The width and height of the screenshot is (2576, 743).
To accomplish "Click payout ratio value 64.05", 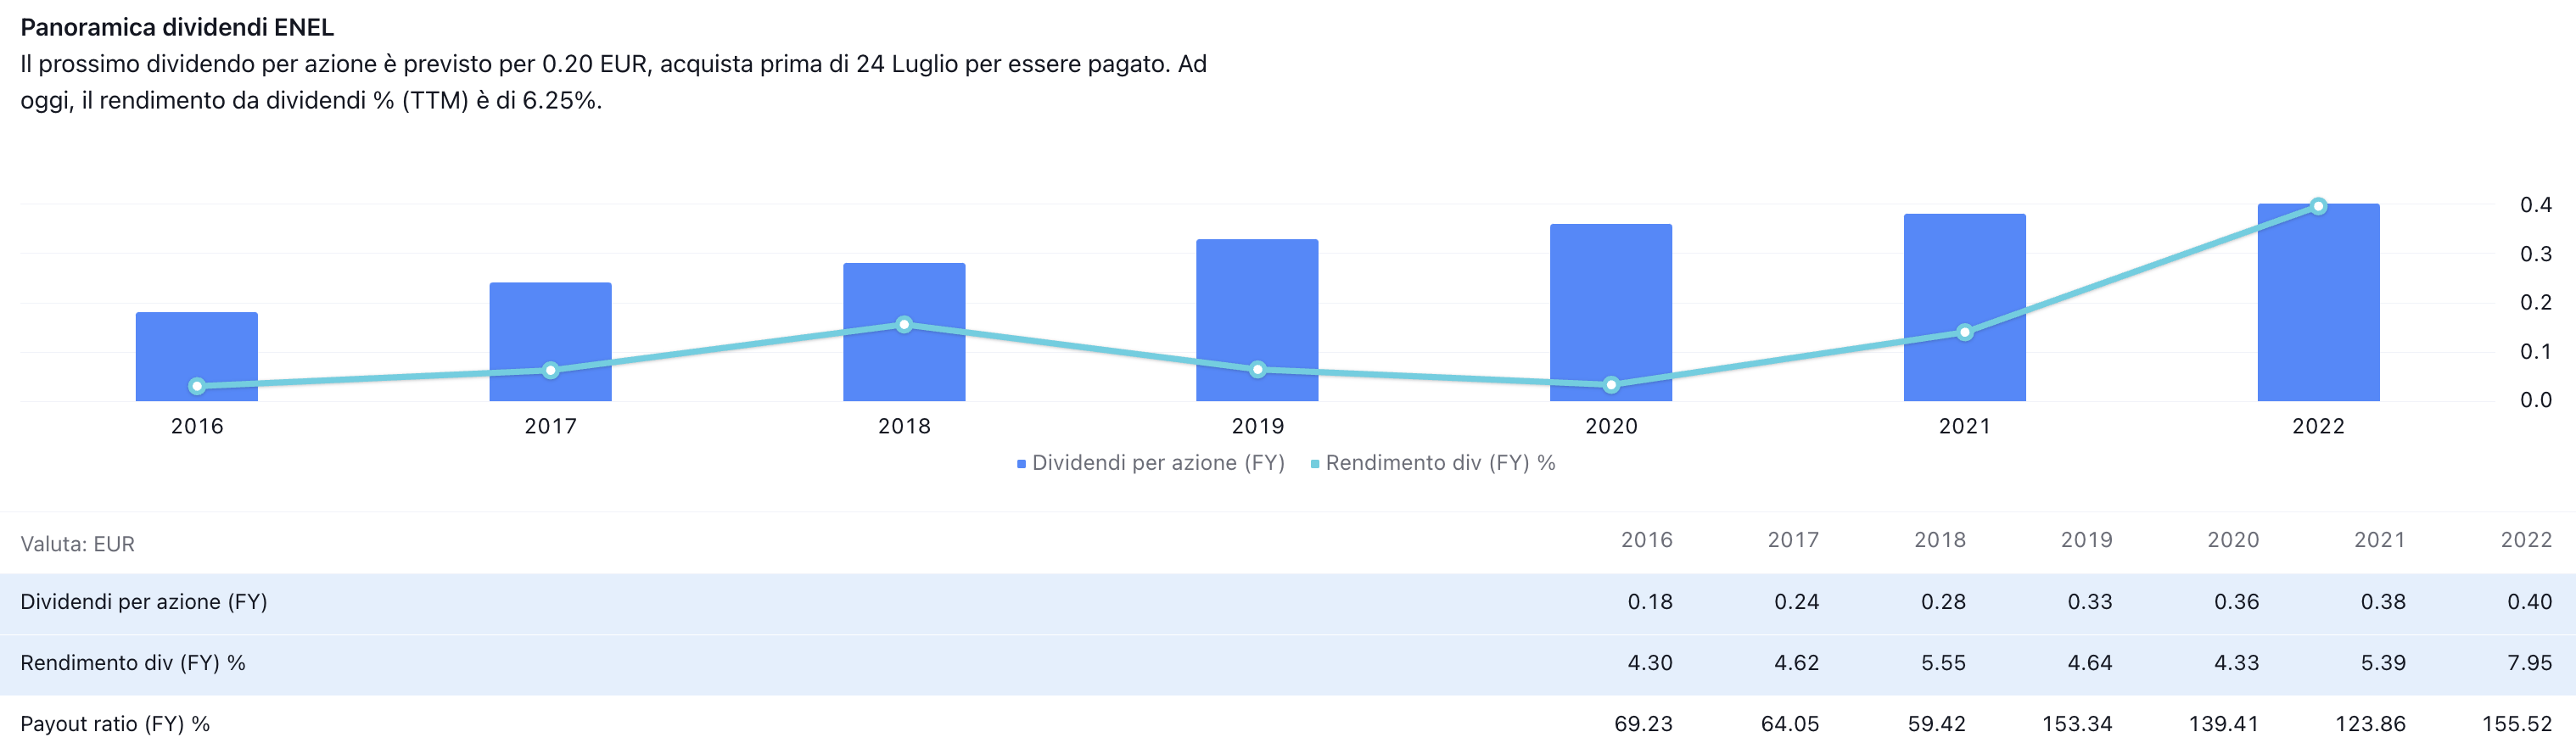I will [1790, 724].
